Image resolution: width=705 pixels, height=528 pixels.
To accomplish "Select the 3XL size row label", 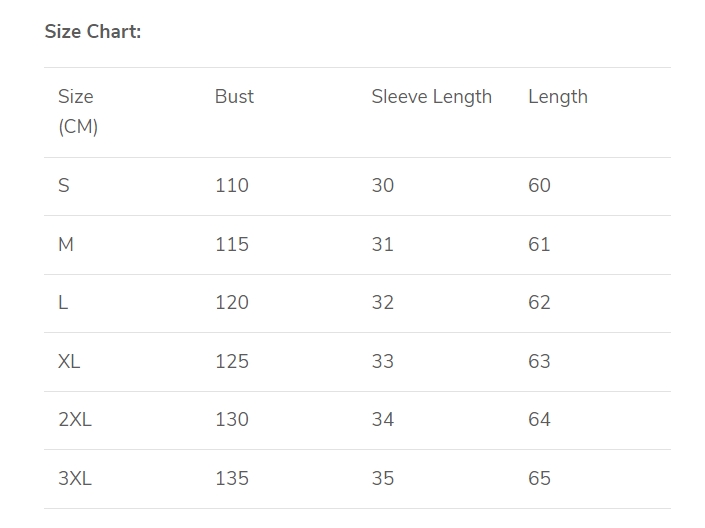I will click(75, 479).
